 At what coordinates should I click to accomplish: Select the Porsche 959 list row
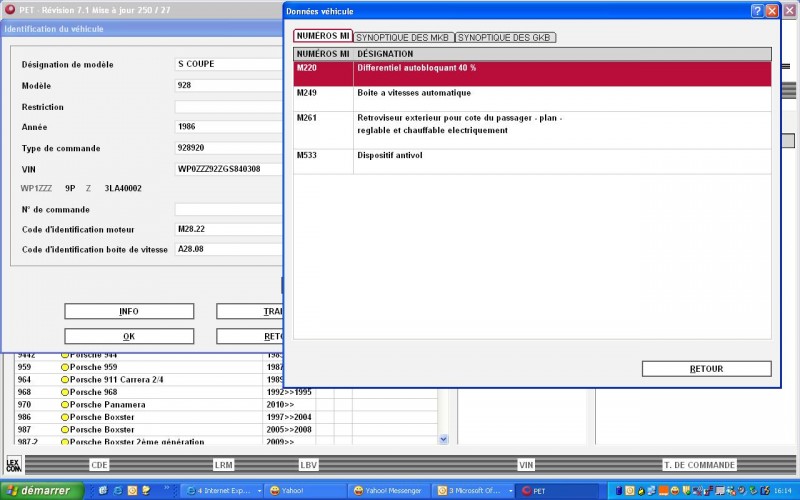pyautogui.click(x=226, y=367)
